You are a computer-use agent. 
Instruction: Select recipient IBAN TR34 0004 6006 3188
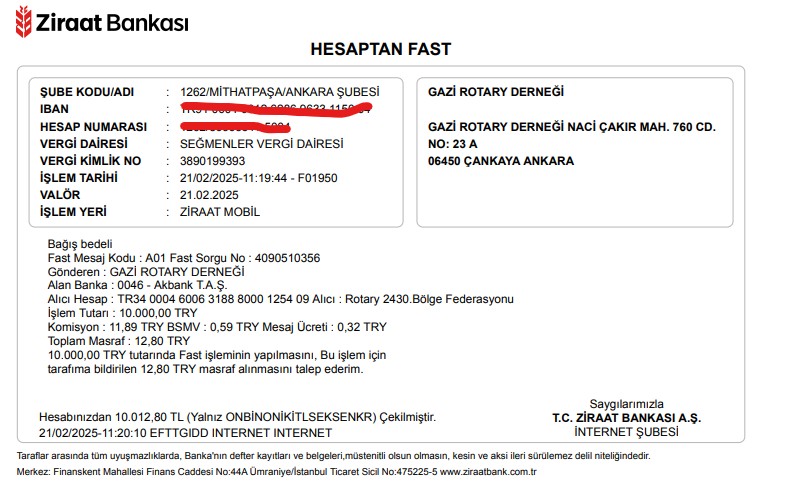(x=176, y=299)
